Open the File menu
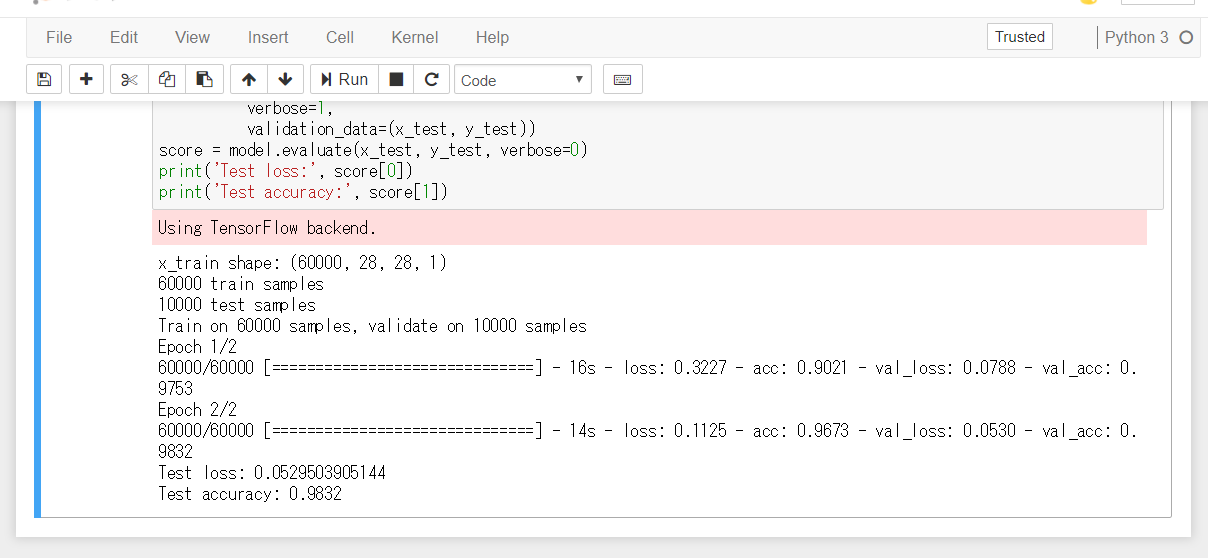Viewport: 1208px width, 558px height. 59,37
